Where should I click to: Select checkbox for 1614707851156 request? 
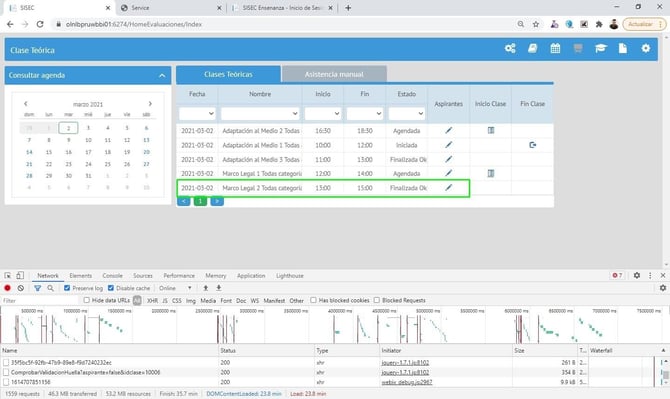click(x=6, y=382)
